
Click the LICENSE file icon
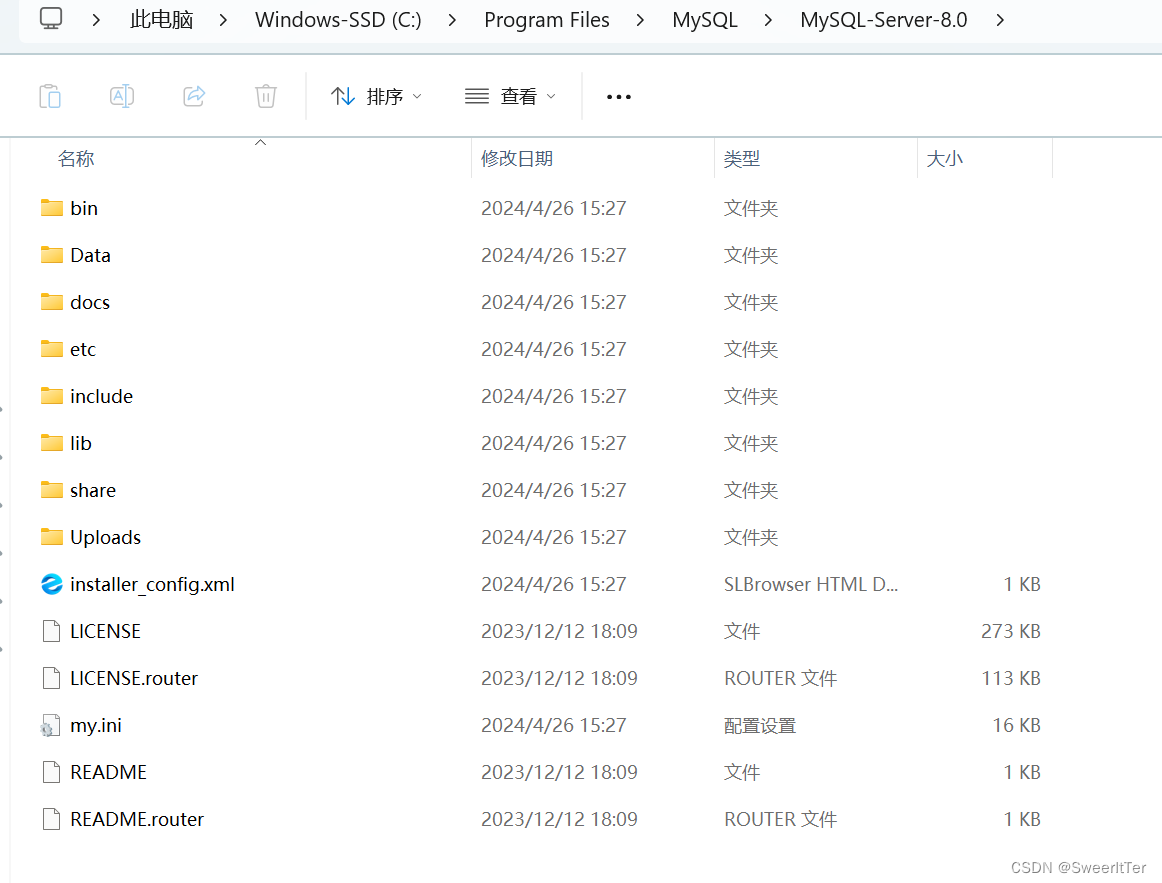(52, 631)
